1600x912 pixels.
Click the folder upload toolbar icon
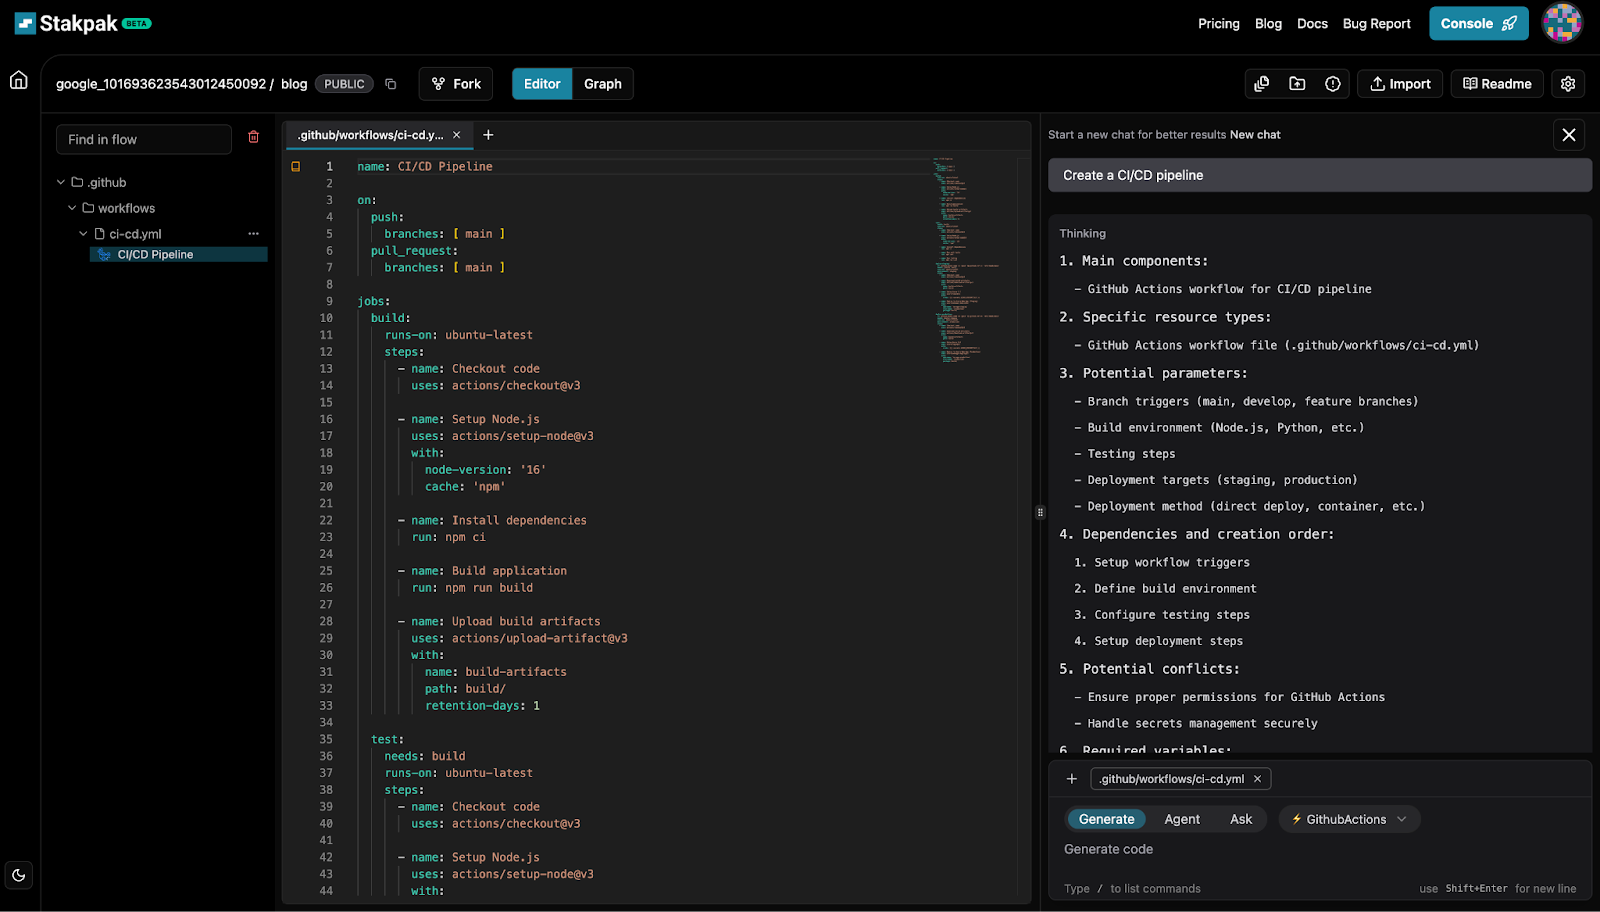point(1297,84)
